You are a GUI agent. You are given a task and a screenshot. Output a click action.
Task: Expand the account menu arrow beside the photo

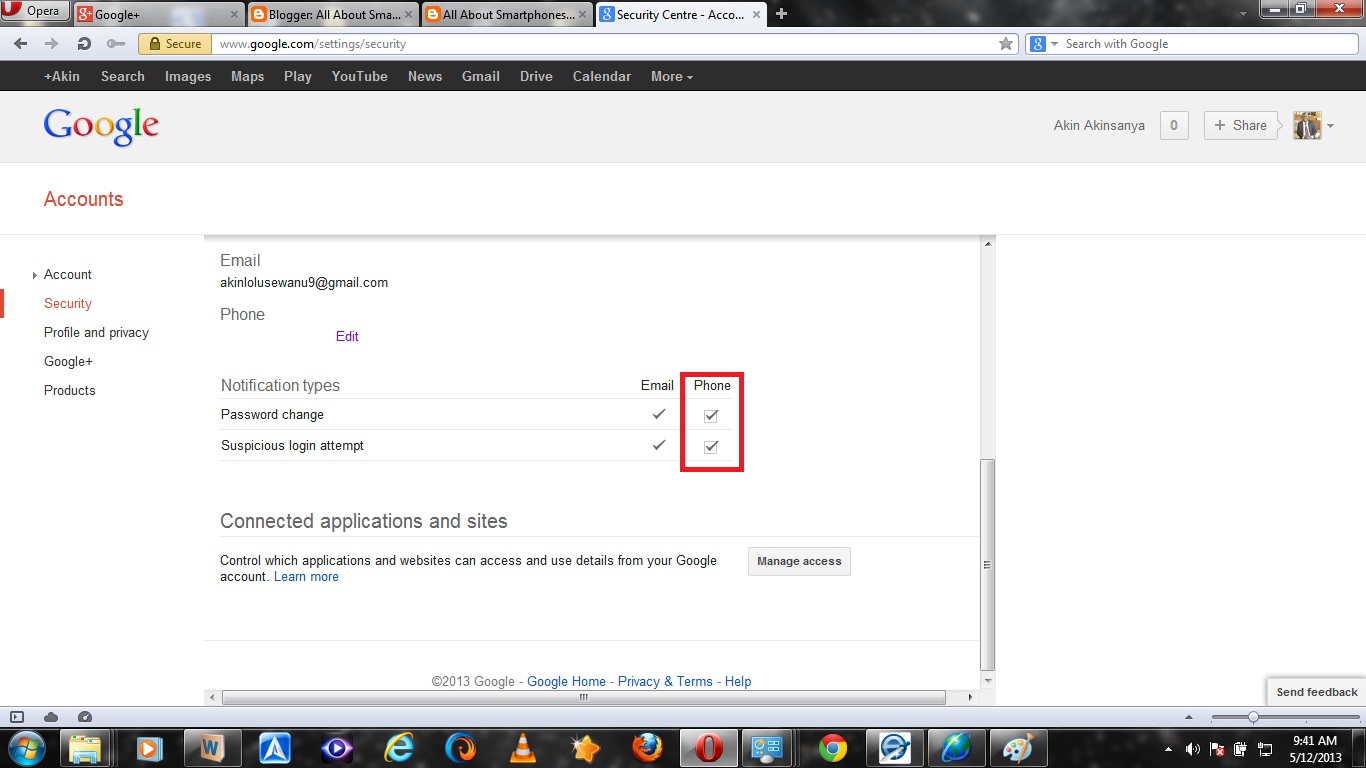(1330, 126)
